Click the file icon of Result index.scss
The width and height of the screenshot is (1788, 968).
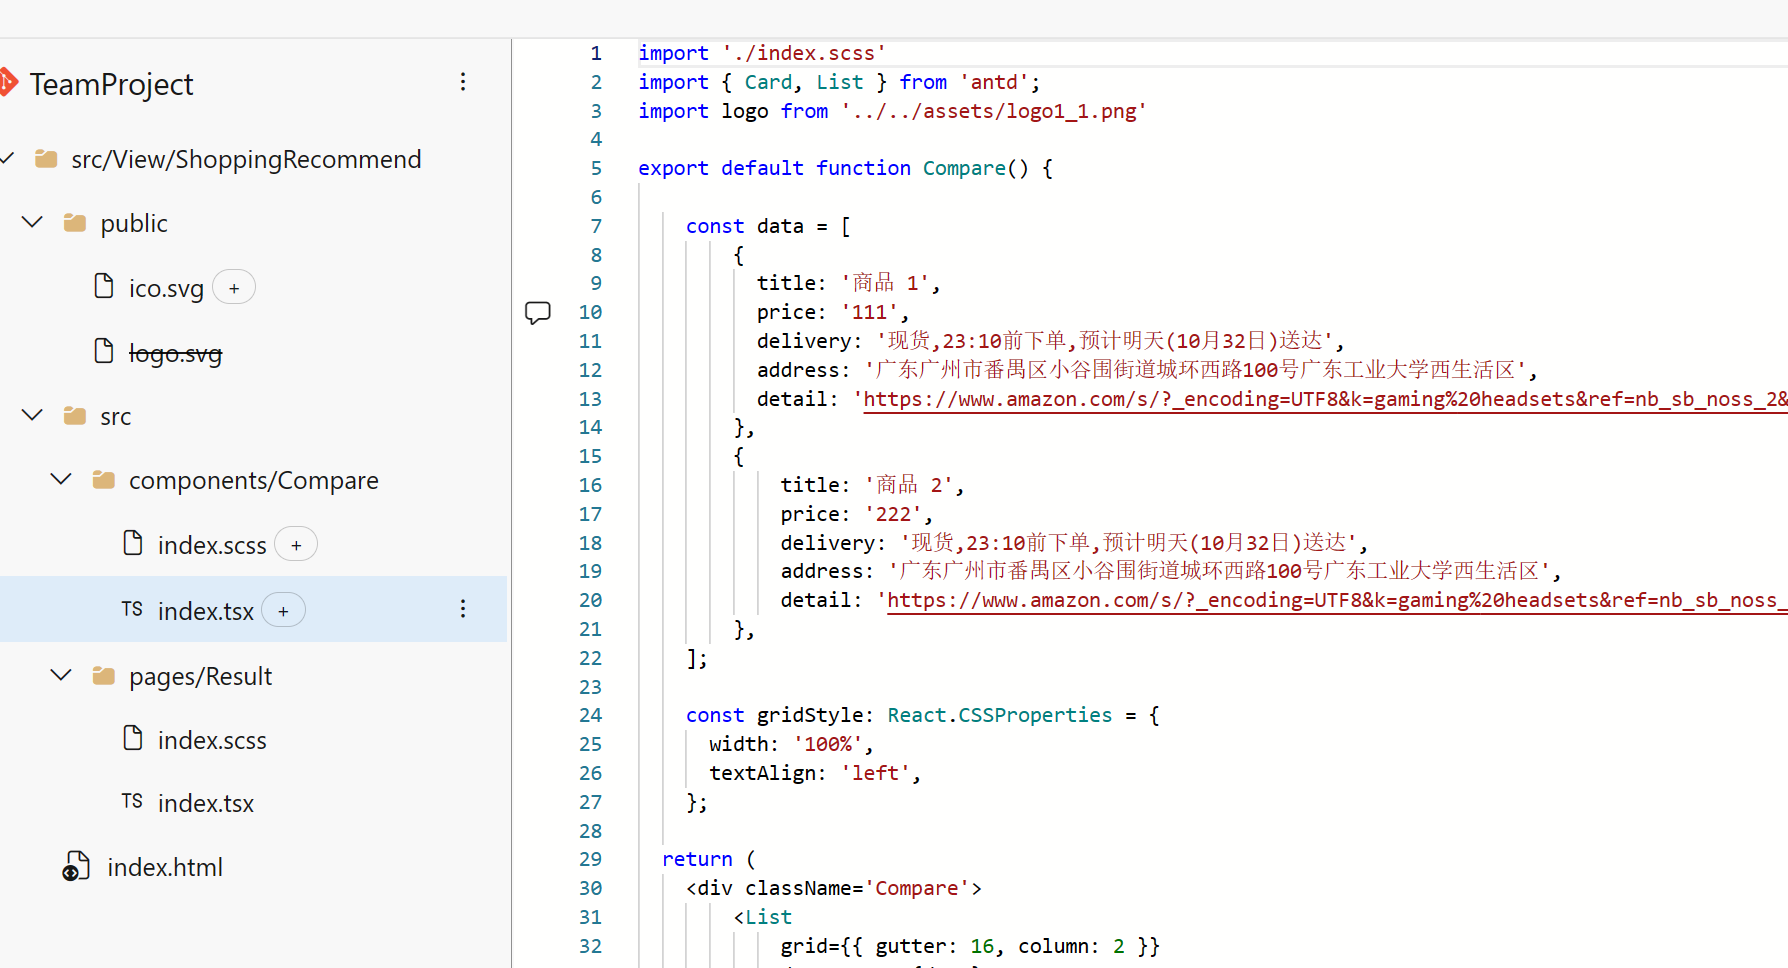[x=133, y=738]
